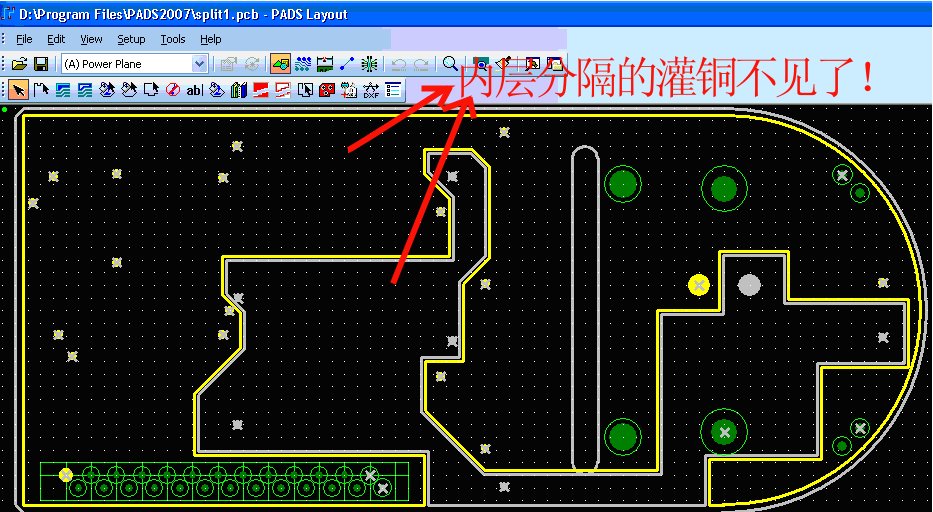Show the Dimensioning Toolbar
The height and width of the screenshot is (512, 933).
(325, 64)
